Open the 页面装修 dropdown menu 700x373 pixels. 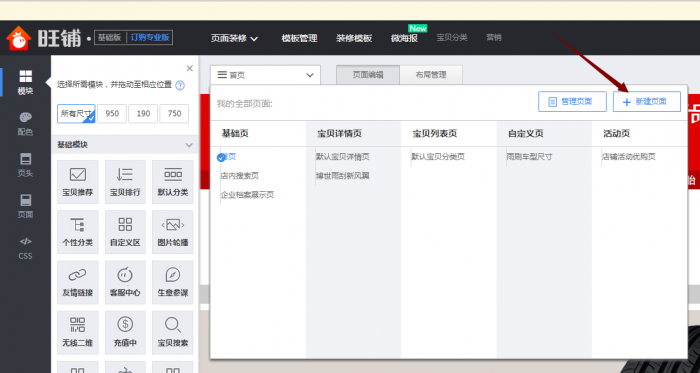pyautogui.click(x=234, y=38)
